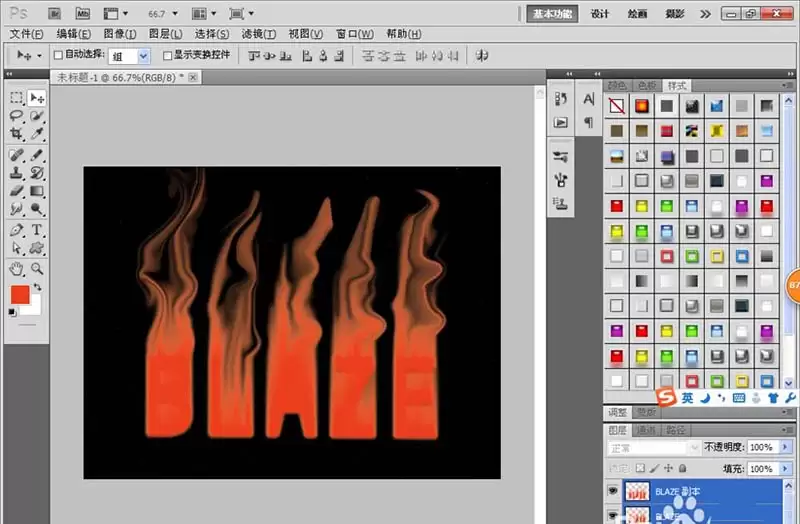Select the Dodge tool
The image size is (800, 524).
(37, 209)
